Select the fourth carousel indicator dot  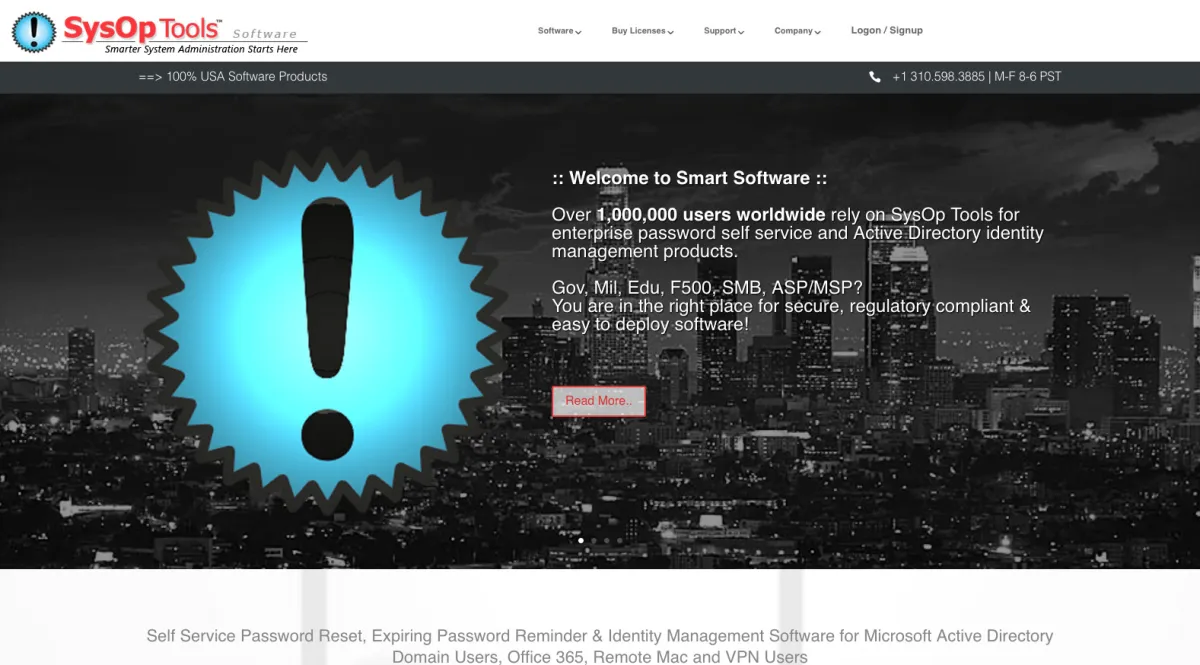coord(619,540)
